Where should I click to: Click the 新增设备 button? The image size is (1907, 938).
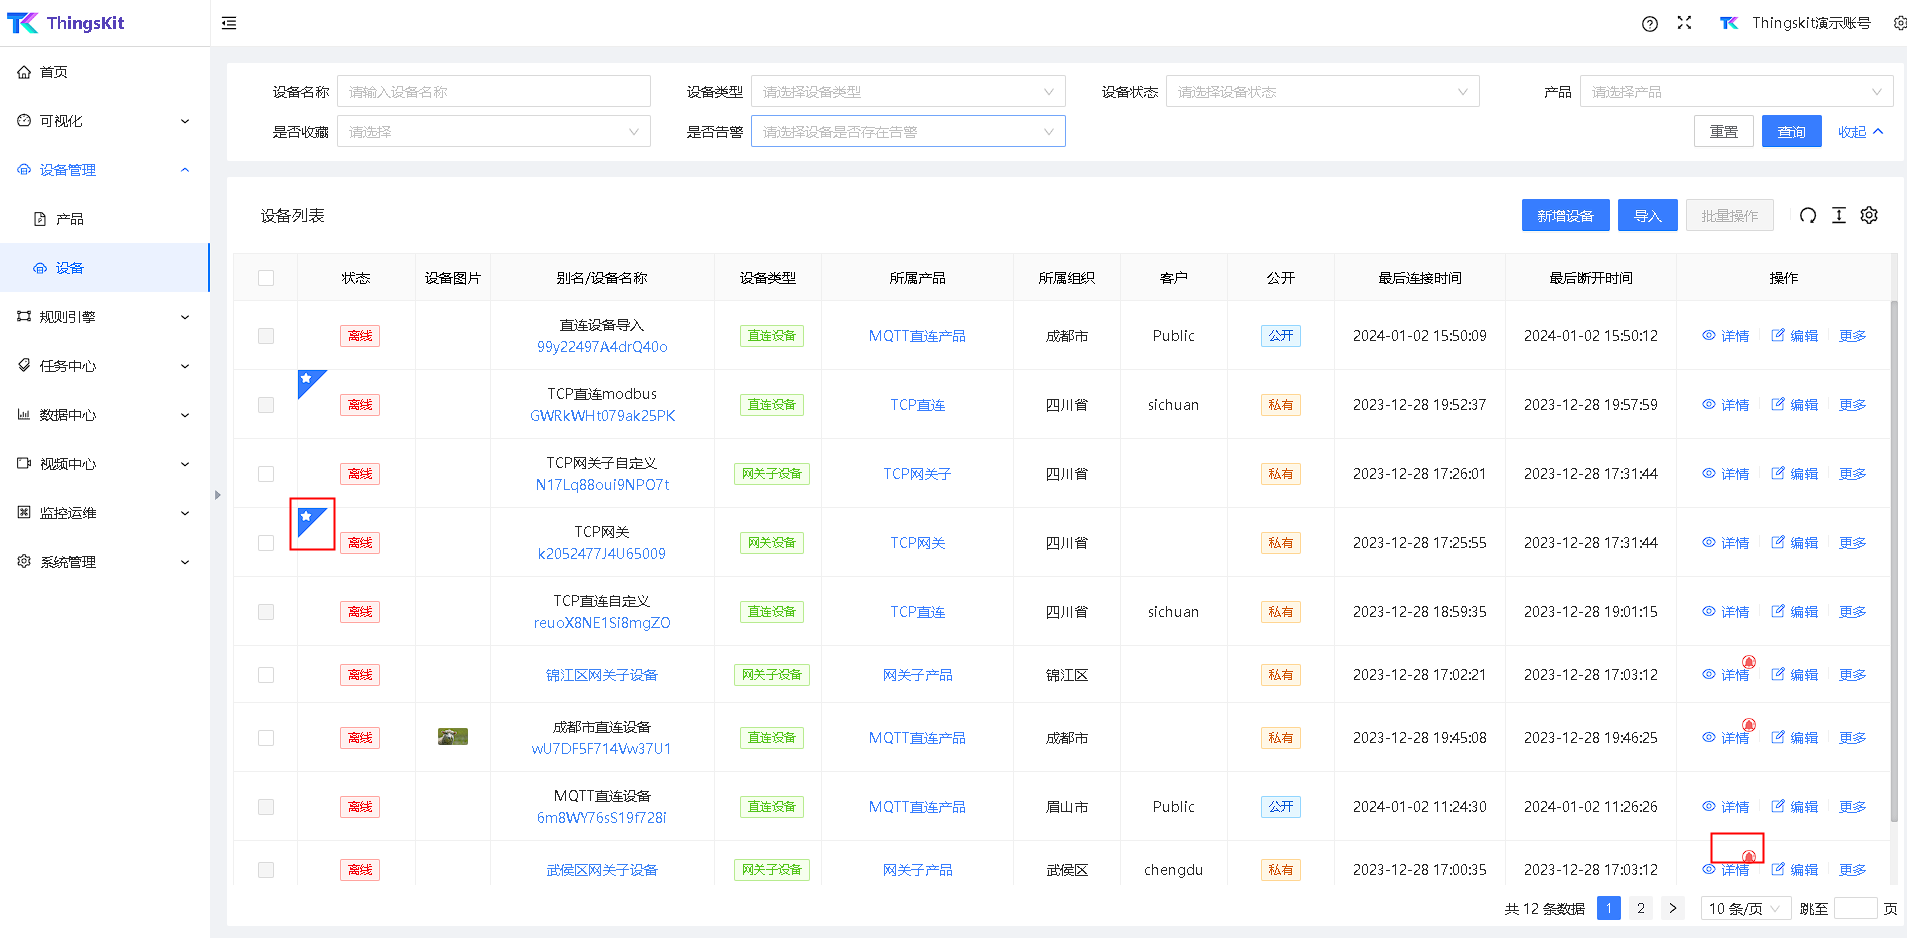tap(1565, 216)
